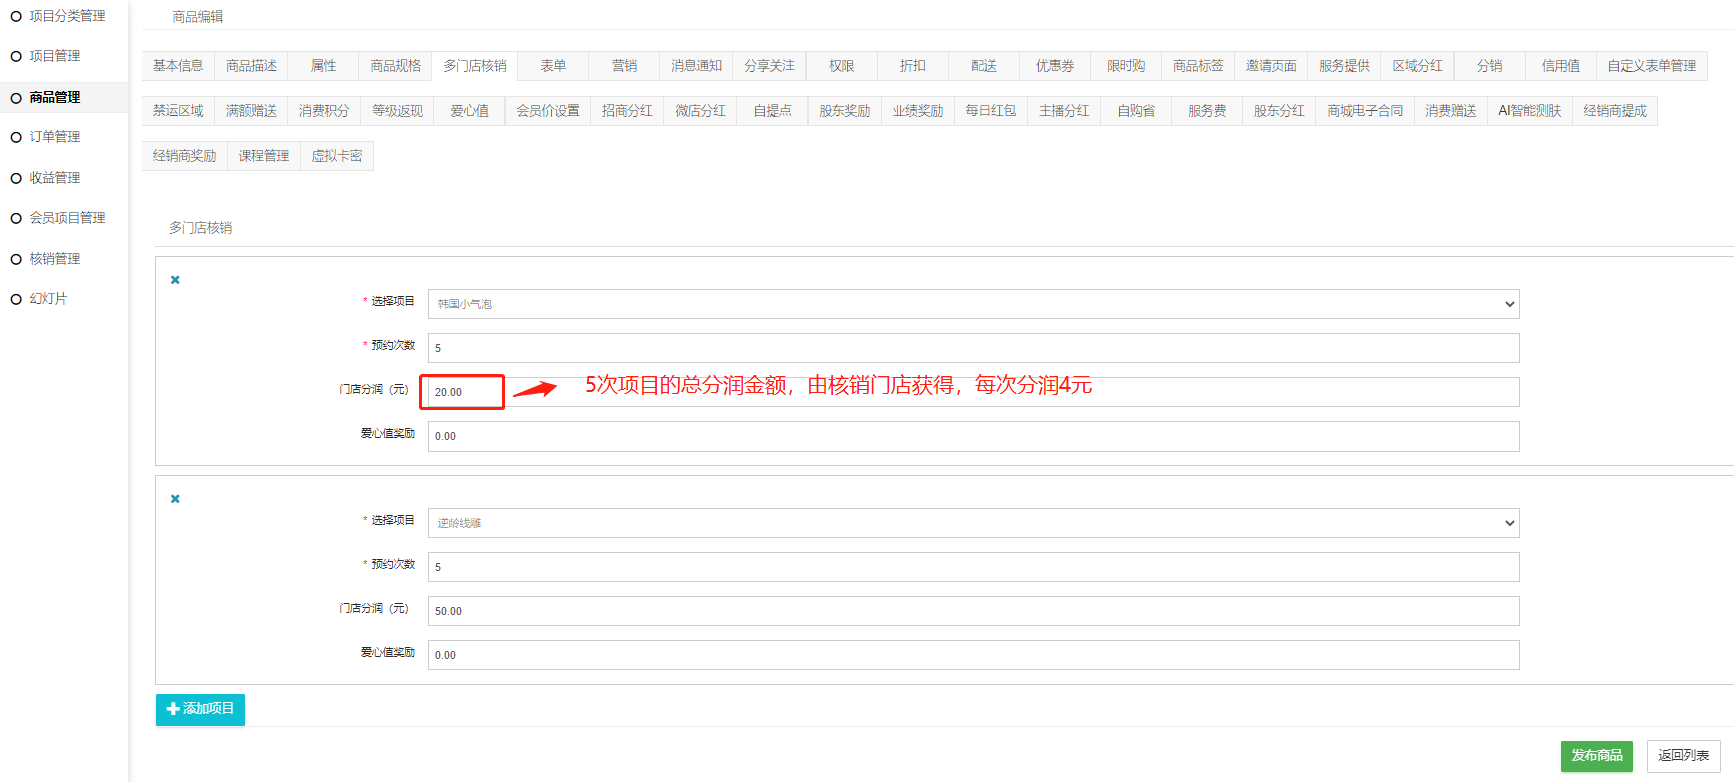Image resolution: width=1734 pixels, height=782 pixels.
Task: Click 门店分润 field showing 50.00
Action: pos(973,611)
